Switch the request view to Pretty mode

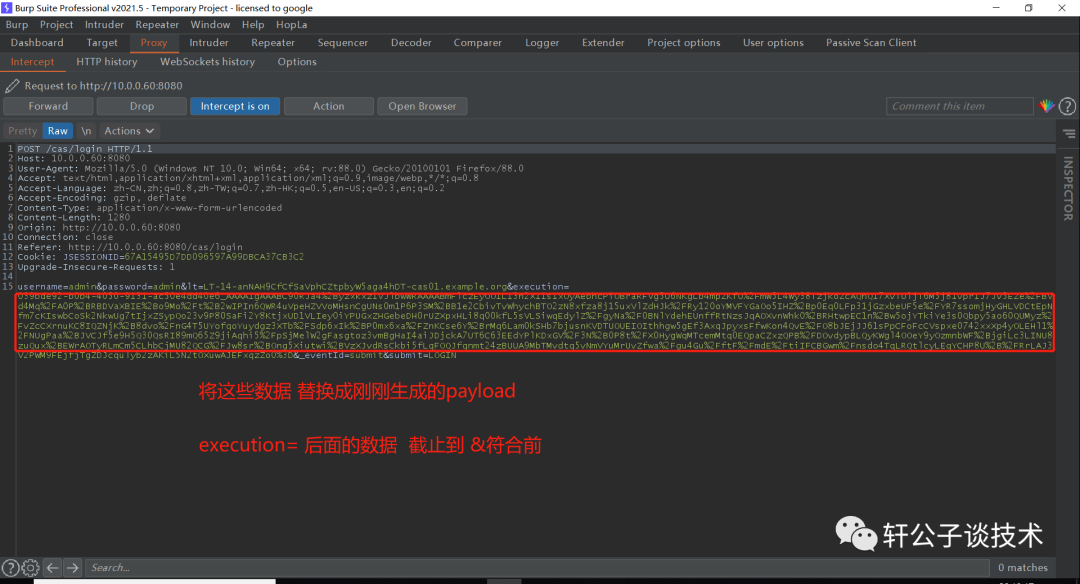[x=22, y=130]
